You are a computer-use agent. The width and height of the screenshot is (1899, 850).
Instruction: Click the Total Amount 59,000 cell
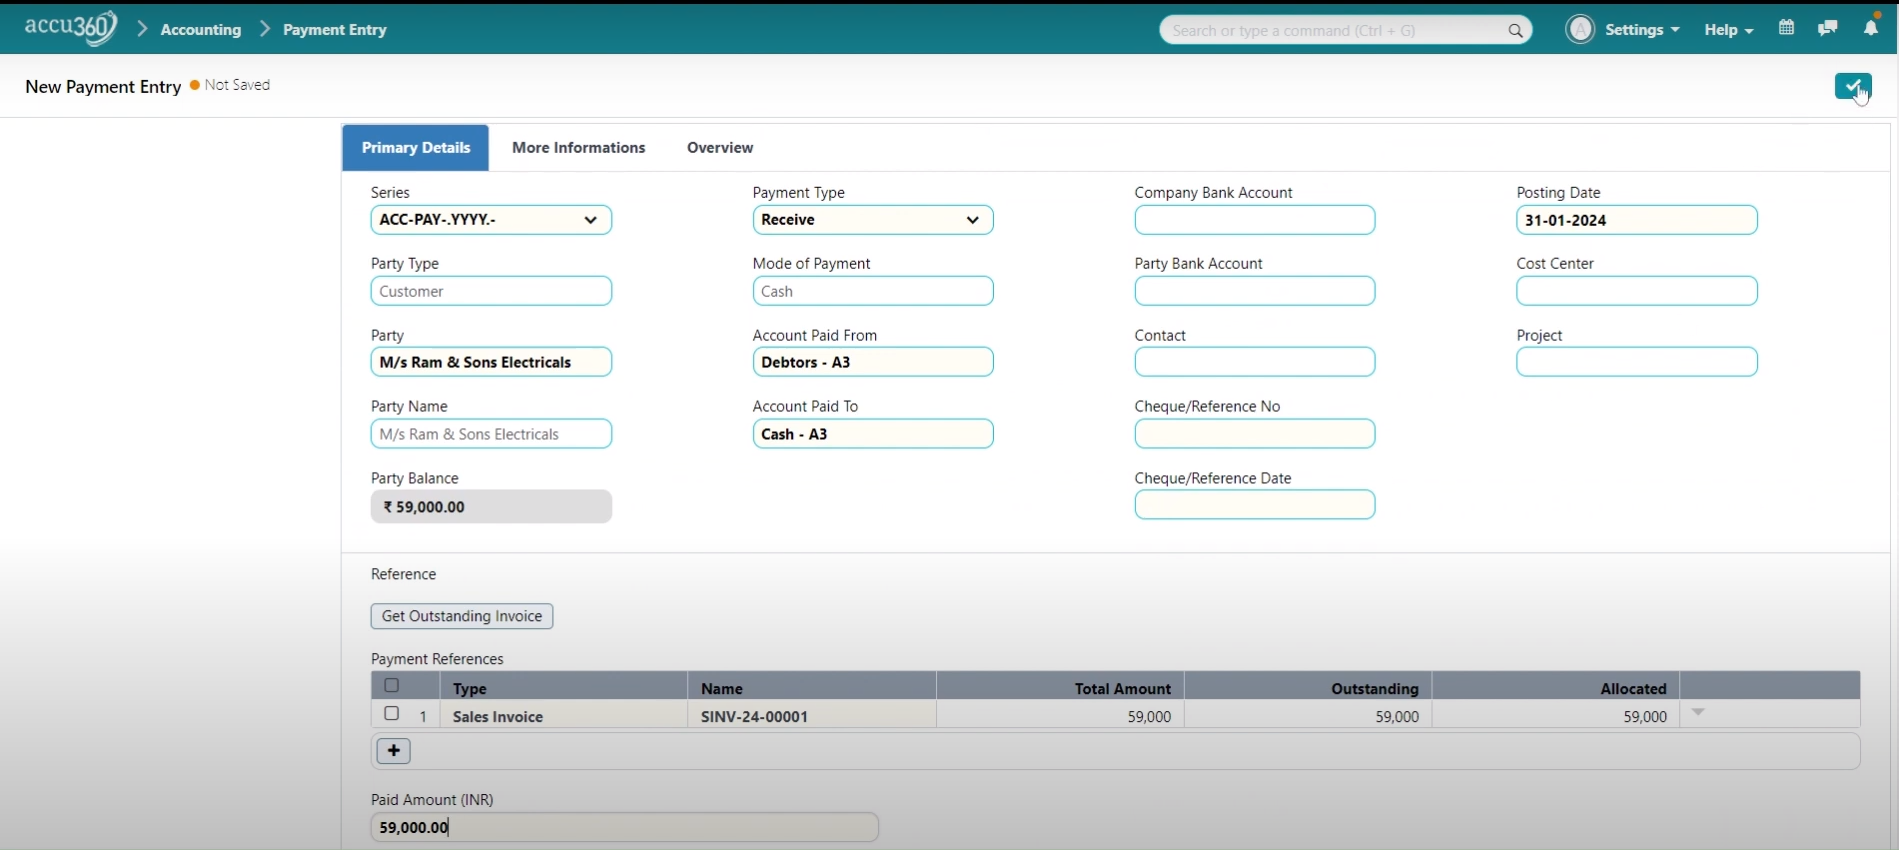click(x=1060, y=716)
